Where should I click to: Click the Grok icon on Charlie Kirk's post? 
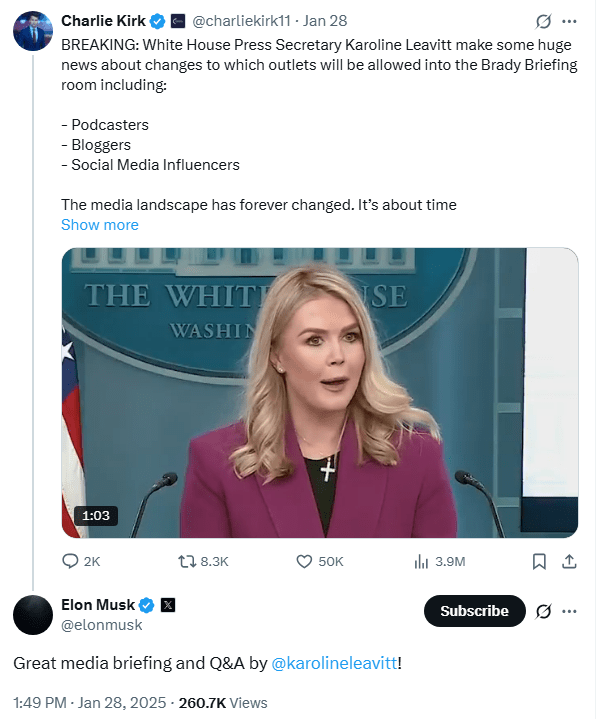[544, 21]
